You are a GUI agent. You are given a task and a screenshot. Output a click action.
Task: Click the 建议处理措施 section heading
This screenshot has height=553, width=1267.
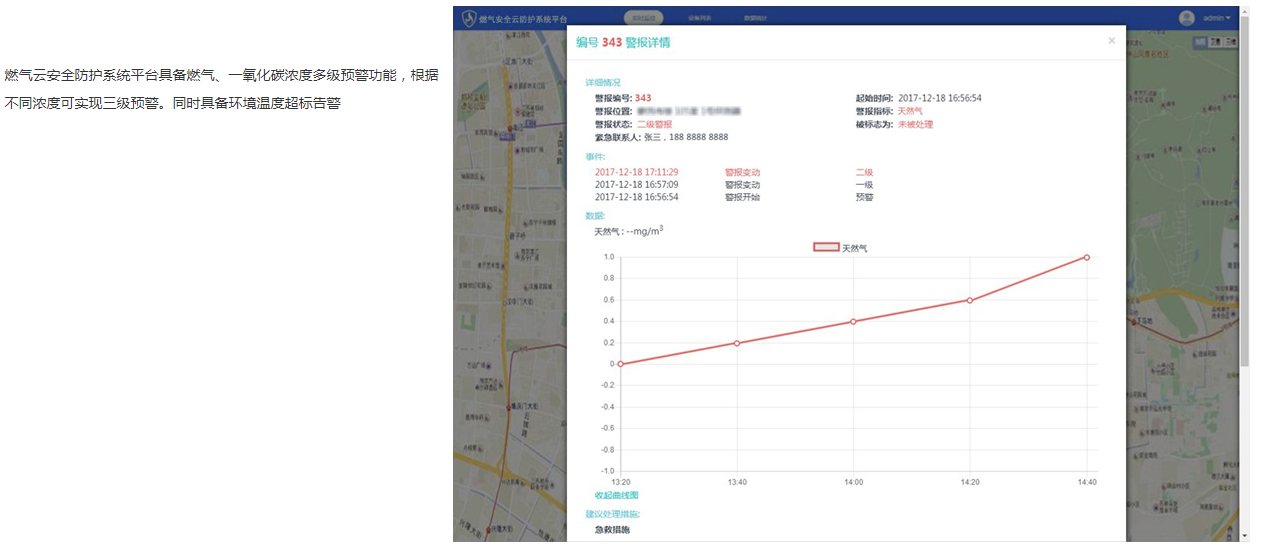point(613,514)
